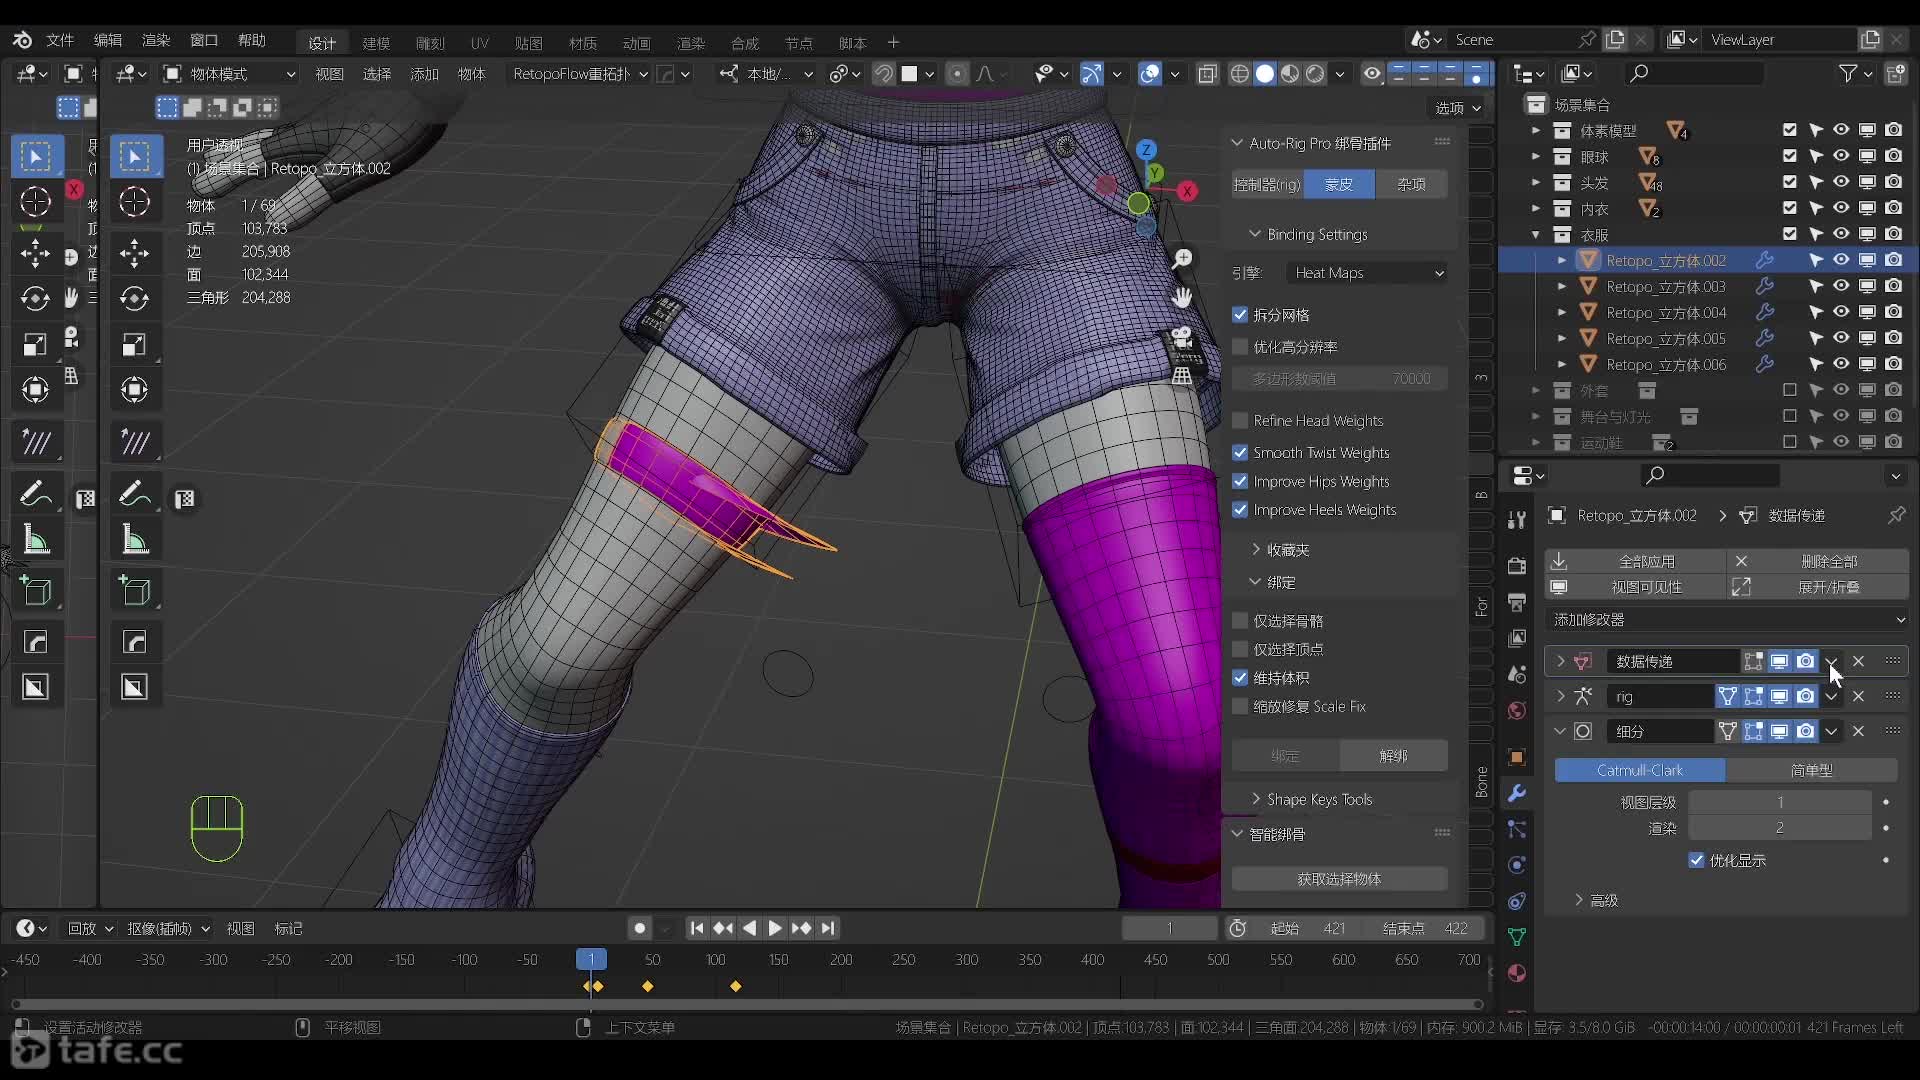Expand the 高级 section

(x=1596, y=901)
